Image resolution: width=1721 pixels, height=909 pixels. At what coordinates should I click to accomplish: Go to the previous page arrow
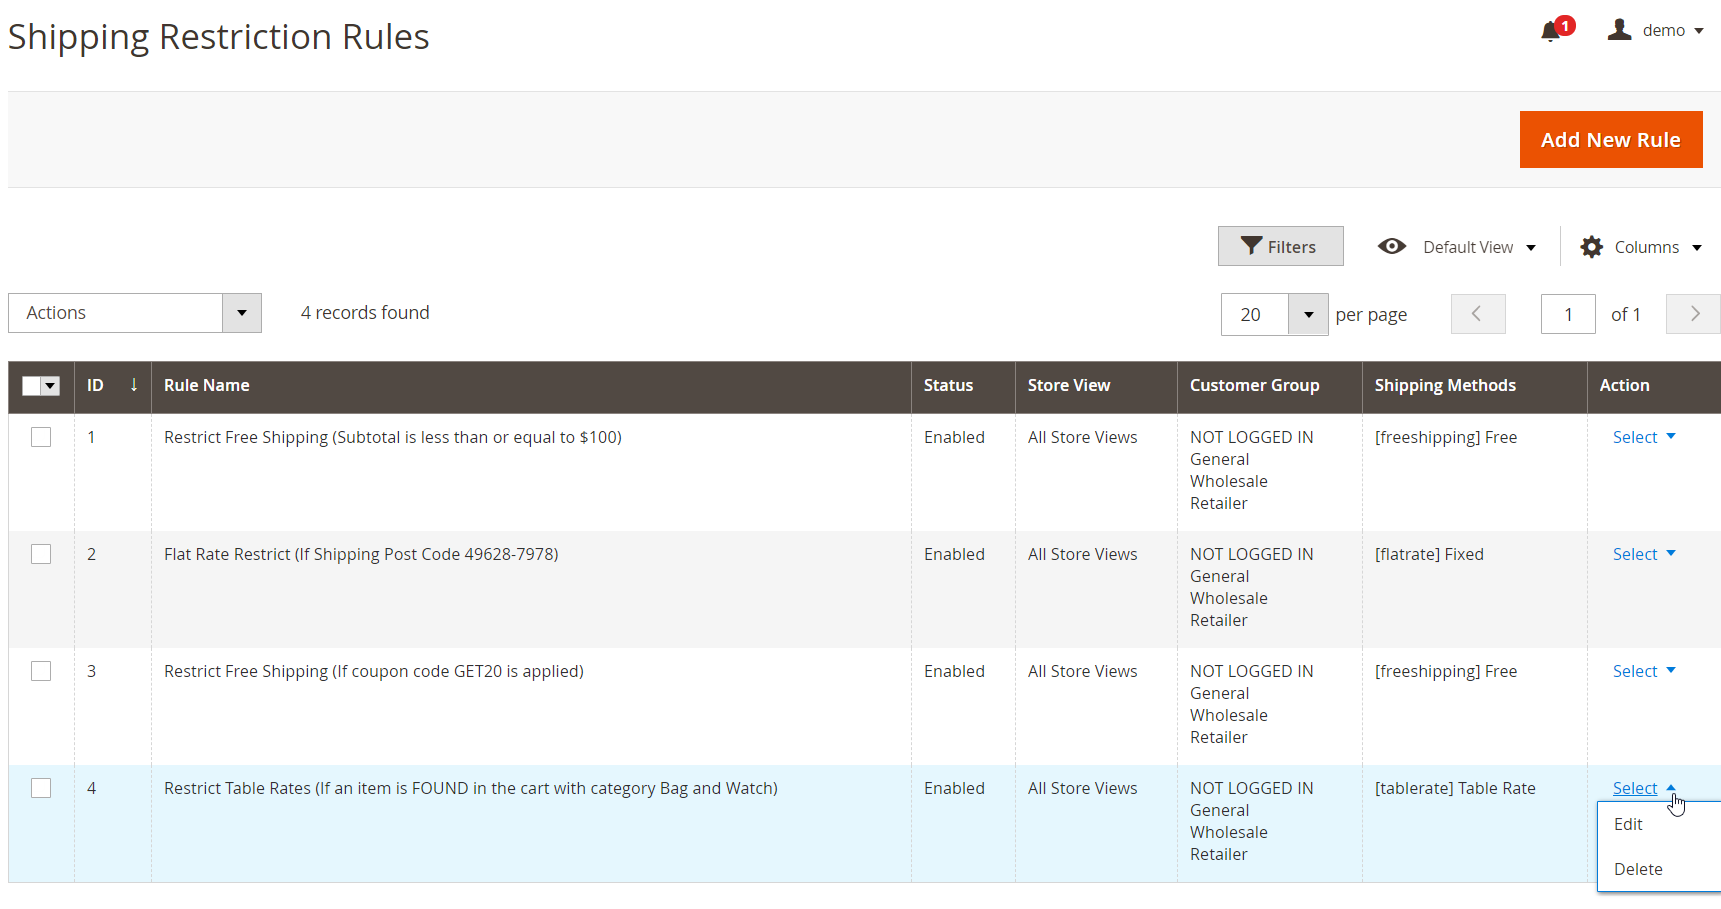tap(1477, 314)
